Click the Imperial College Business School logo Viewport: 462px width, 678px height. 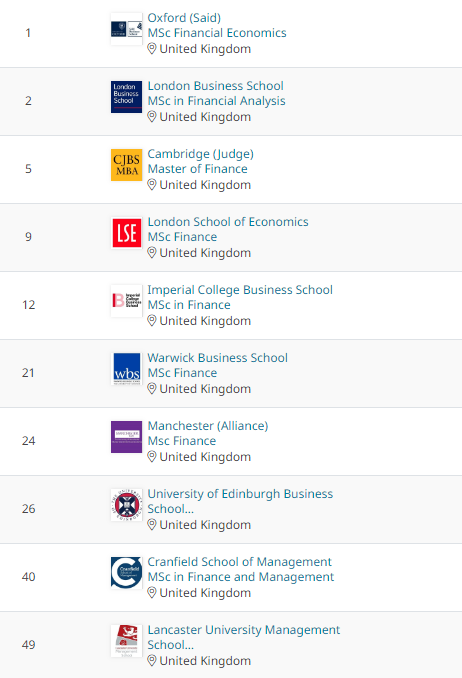(126, 301)
